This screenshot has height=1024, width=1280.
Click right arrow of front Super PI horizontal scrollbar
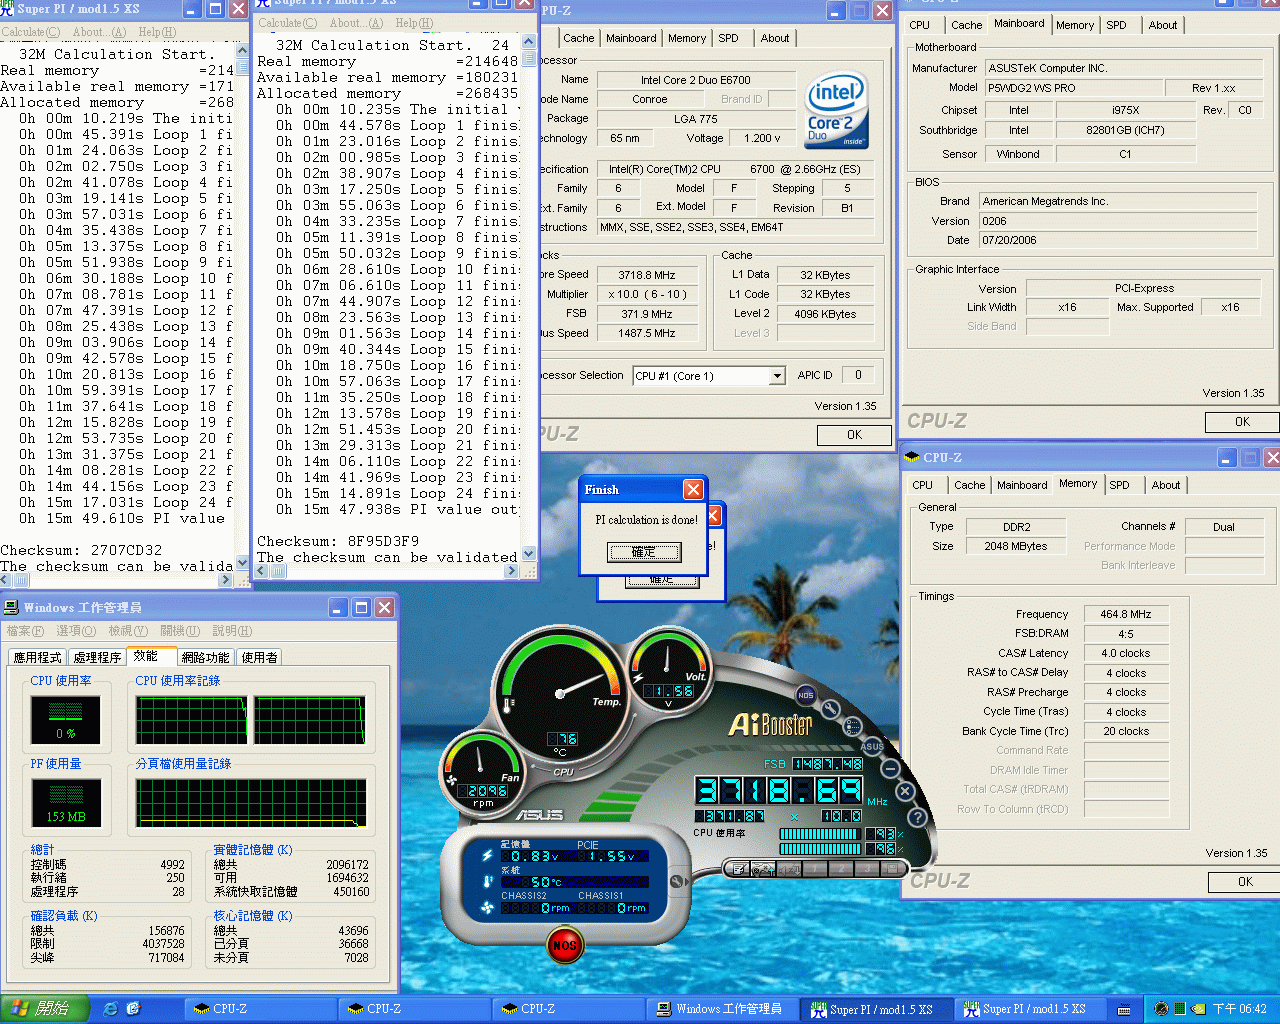point(512,571)
